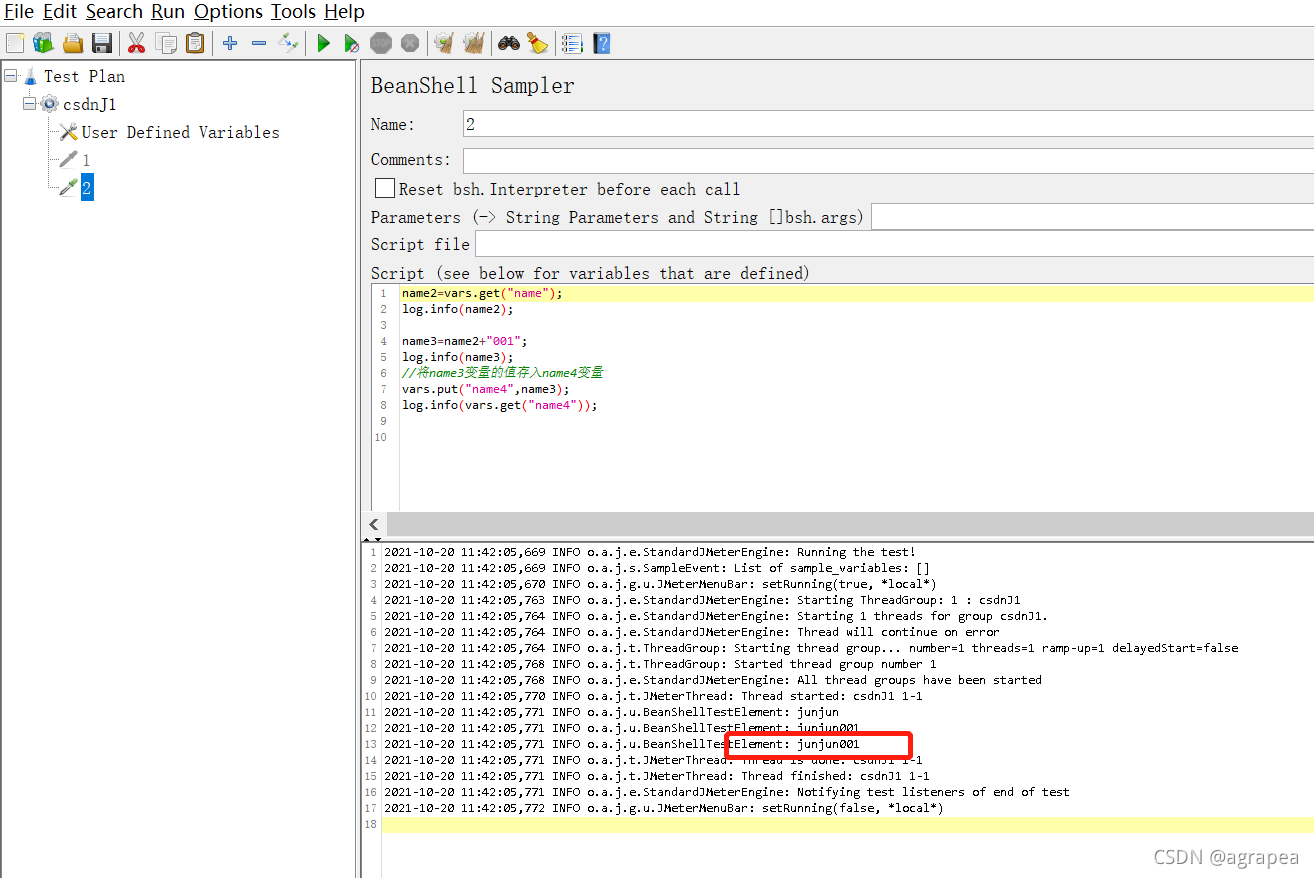The height and width of the screenshot is (878, 1314).
Task: Click the minus Collapse All icon
Action: [259, 43]
